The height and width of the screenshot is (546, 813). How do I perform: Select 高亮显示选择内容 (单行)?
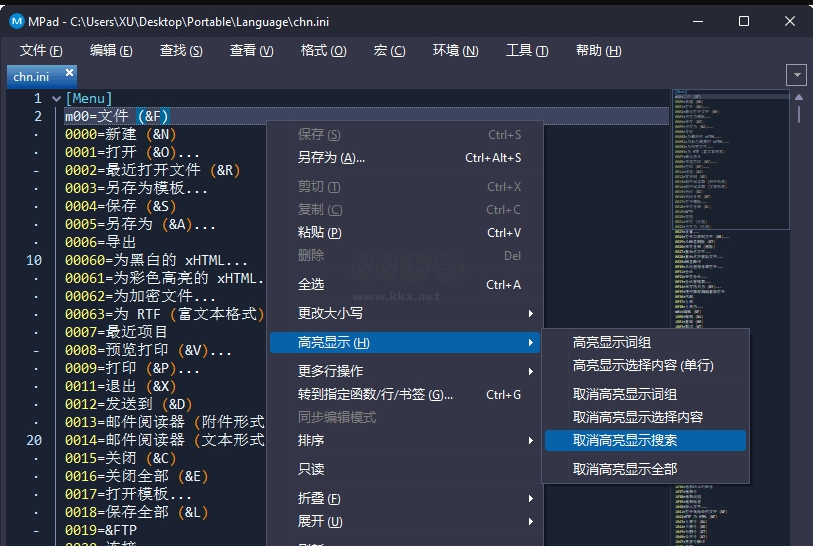coord(646,366)
